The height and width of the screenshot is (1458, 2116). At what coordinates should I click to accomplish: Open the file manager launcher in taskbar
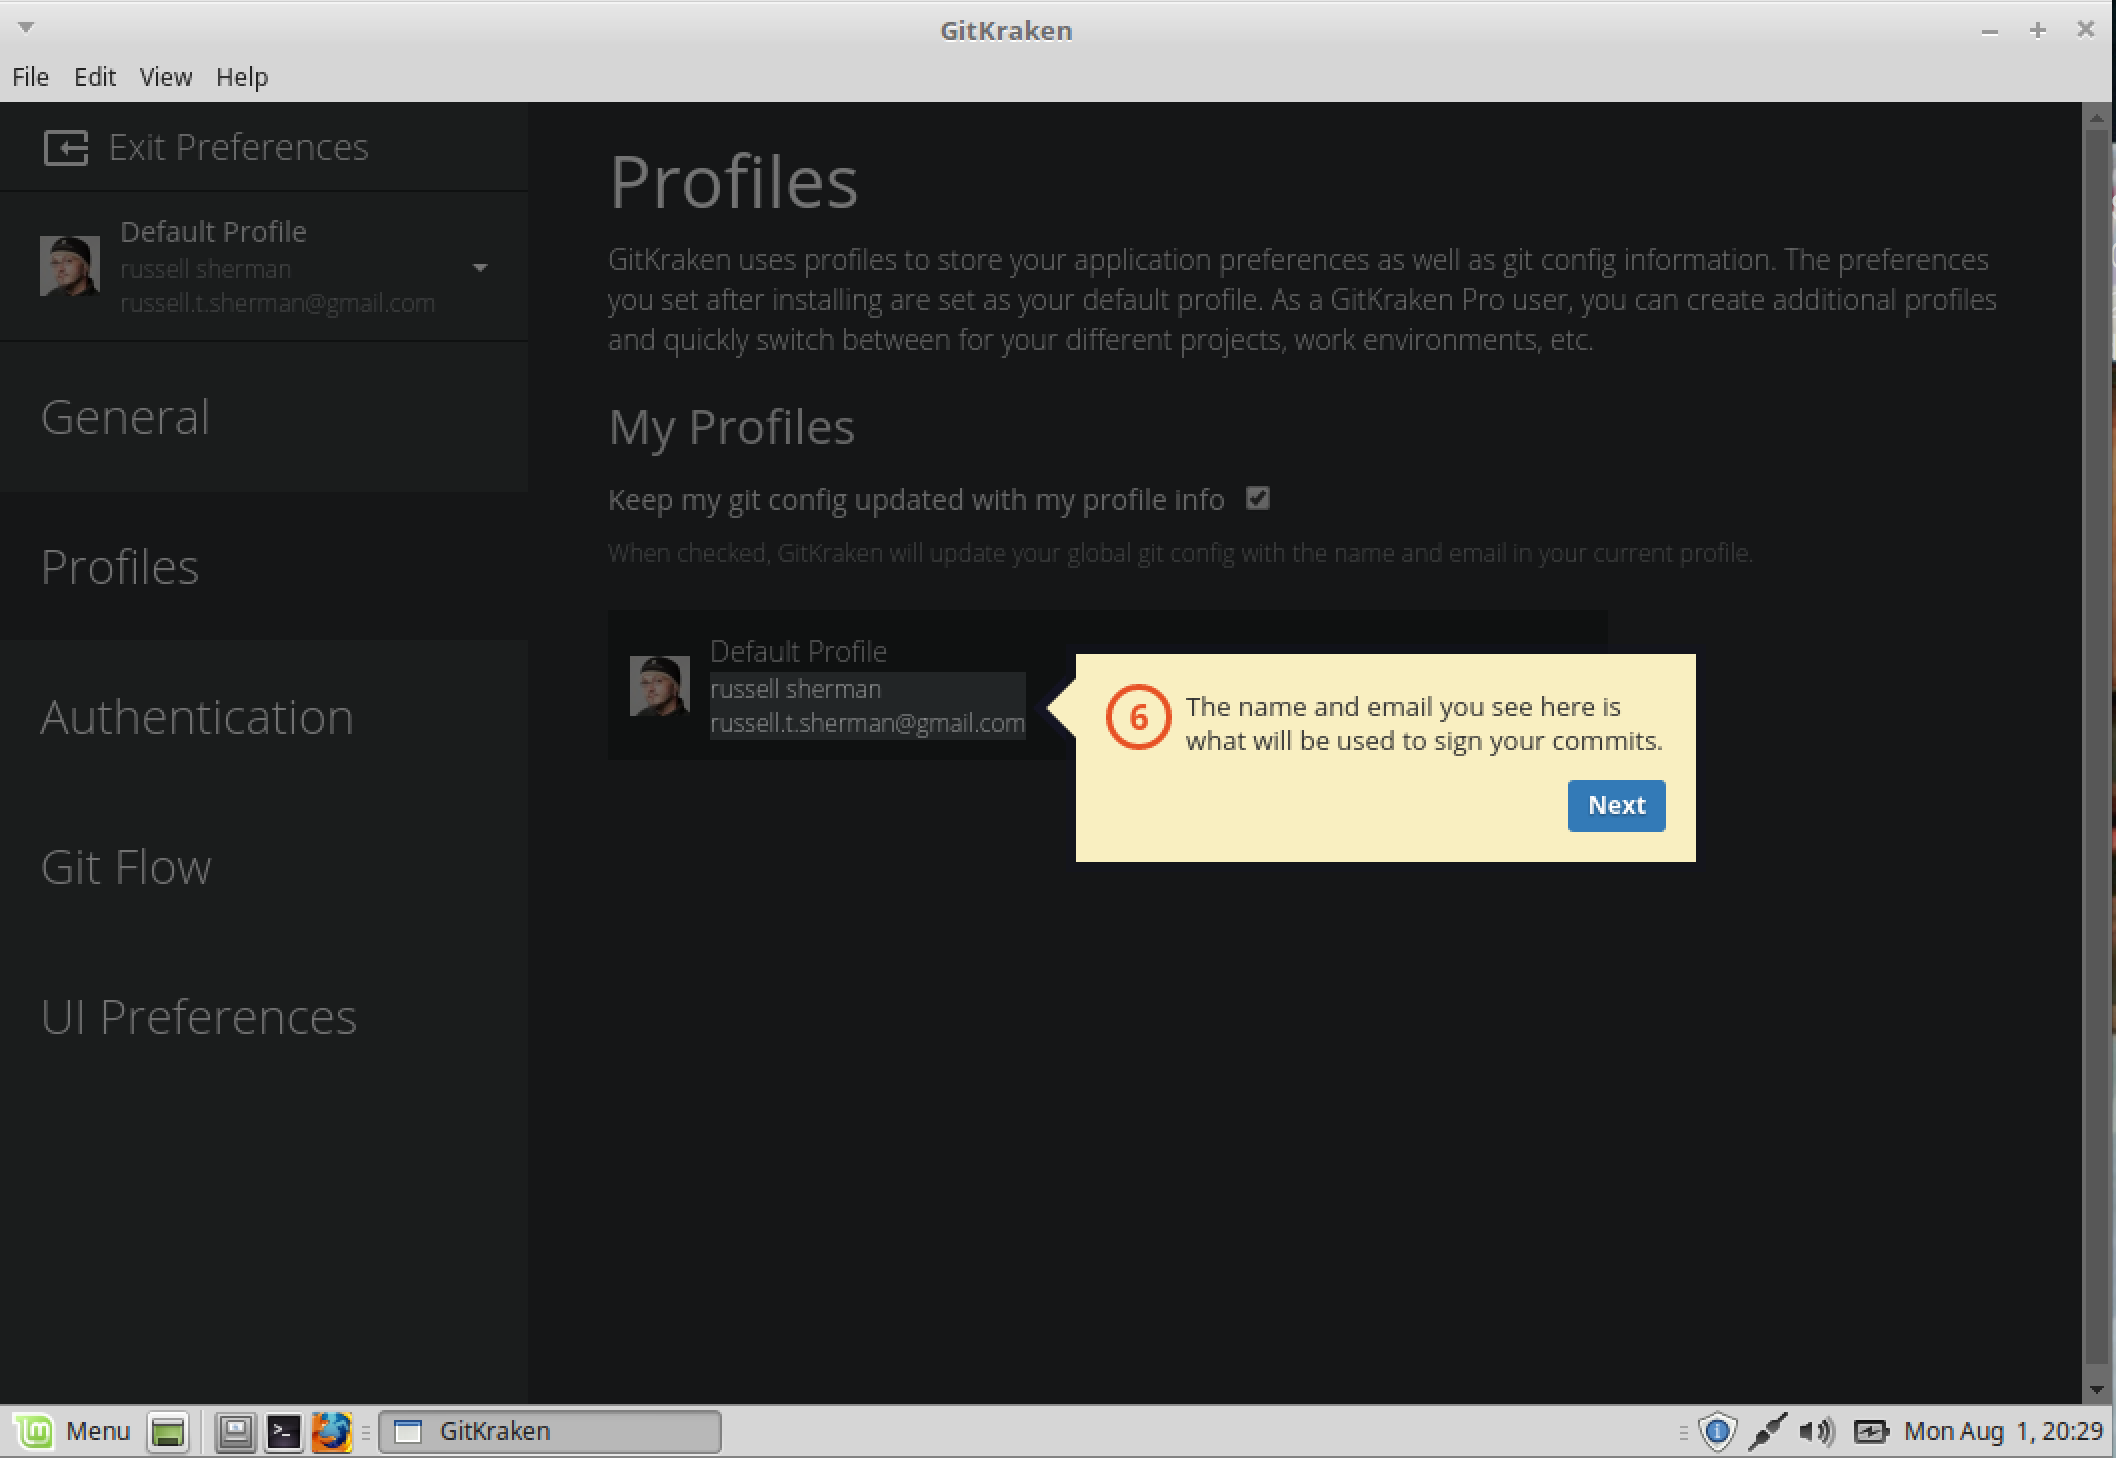point(236,1432)
